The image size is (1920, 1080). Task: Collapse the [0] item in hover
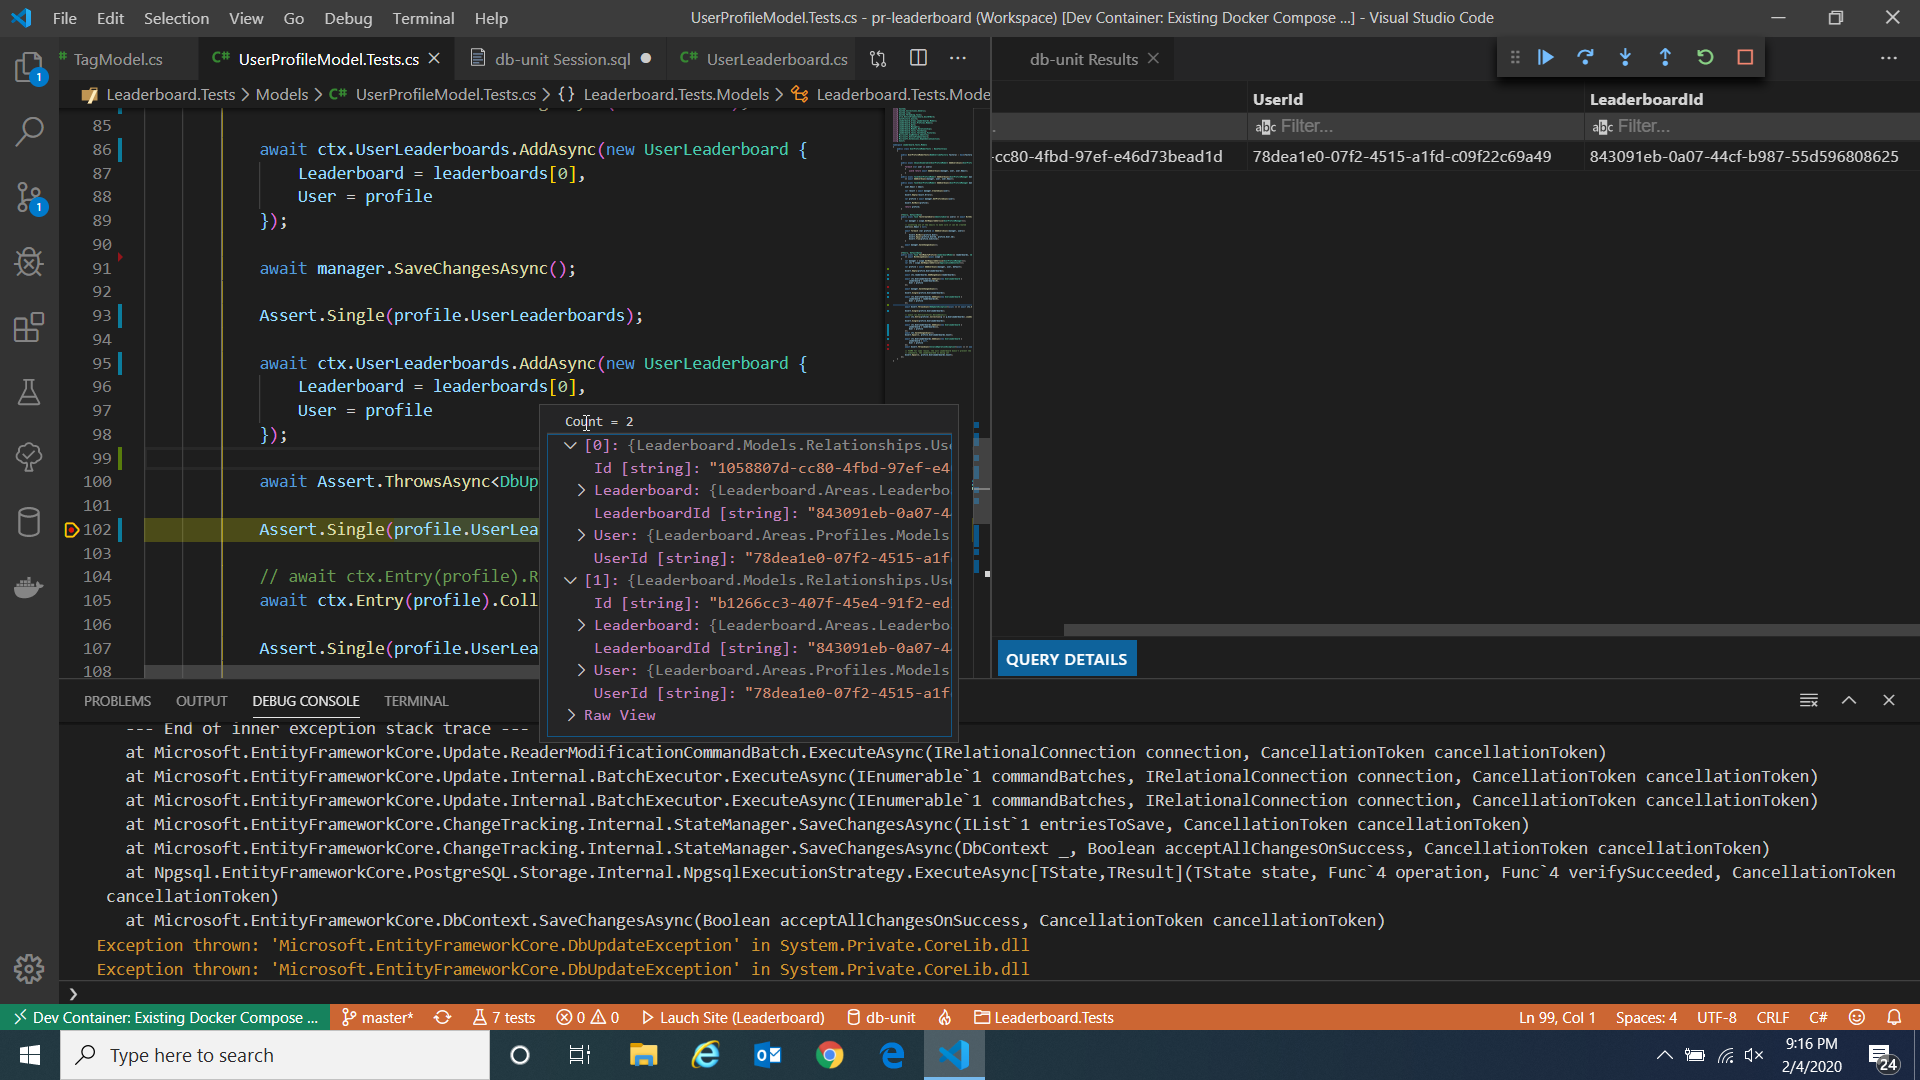[570, 446]
